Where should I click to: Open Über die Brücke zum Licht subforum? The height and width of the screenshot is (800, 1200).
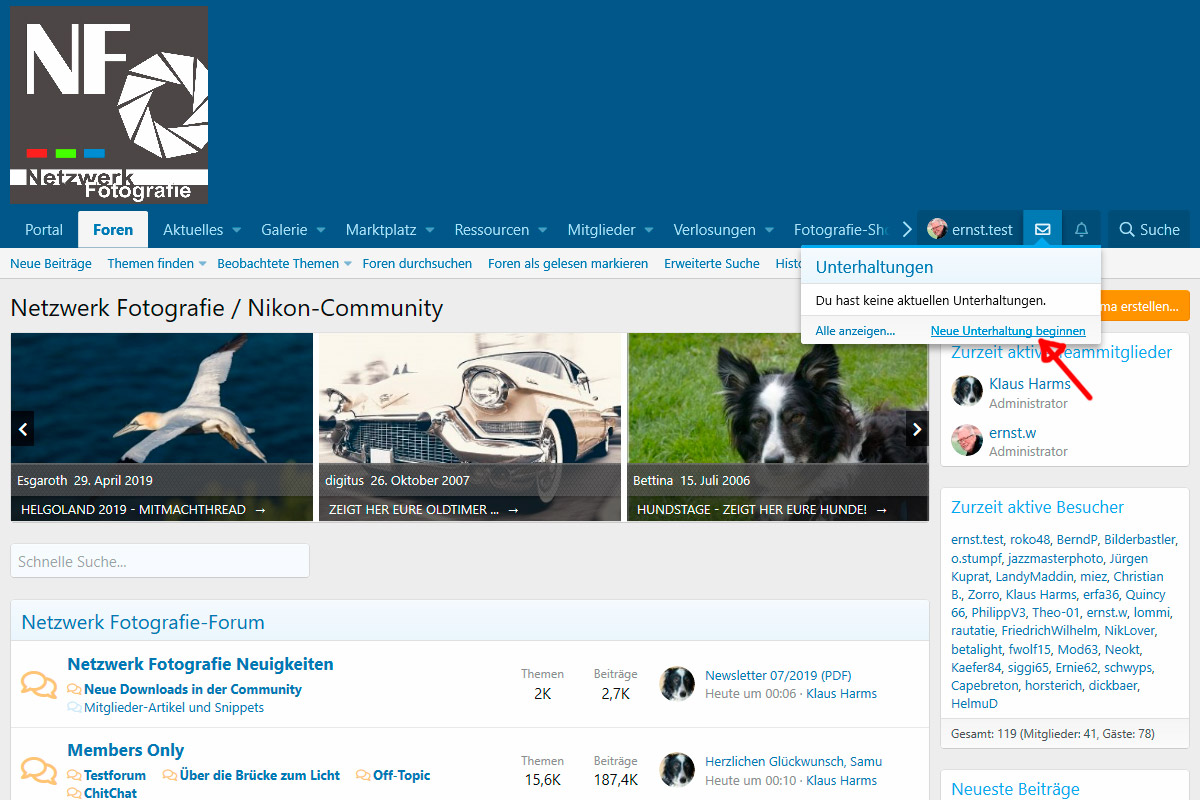tap(260, 775)
